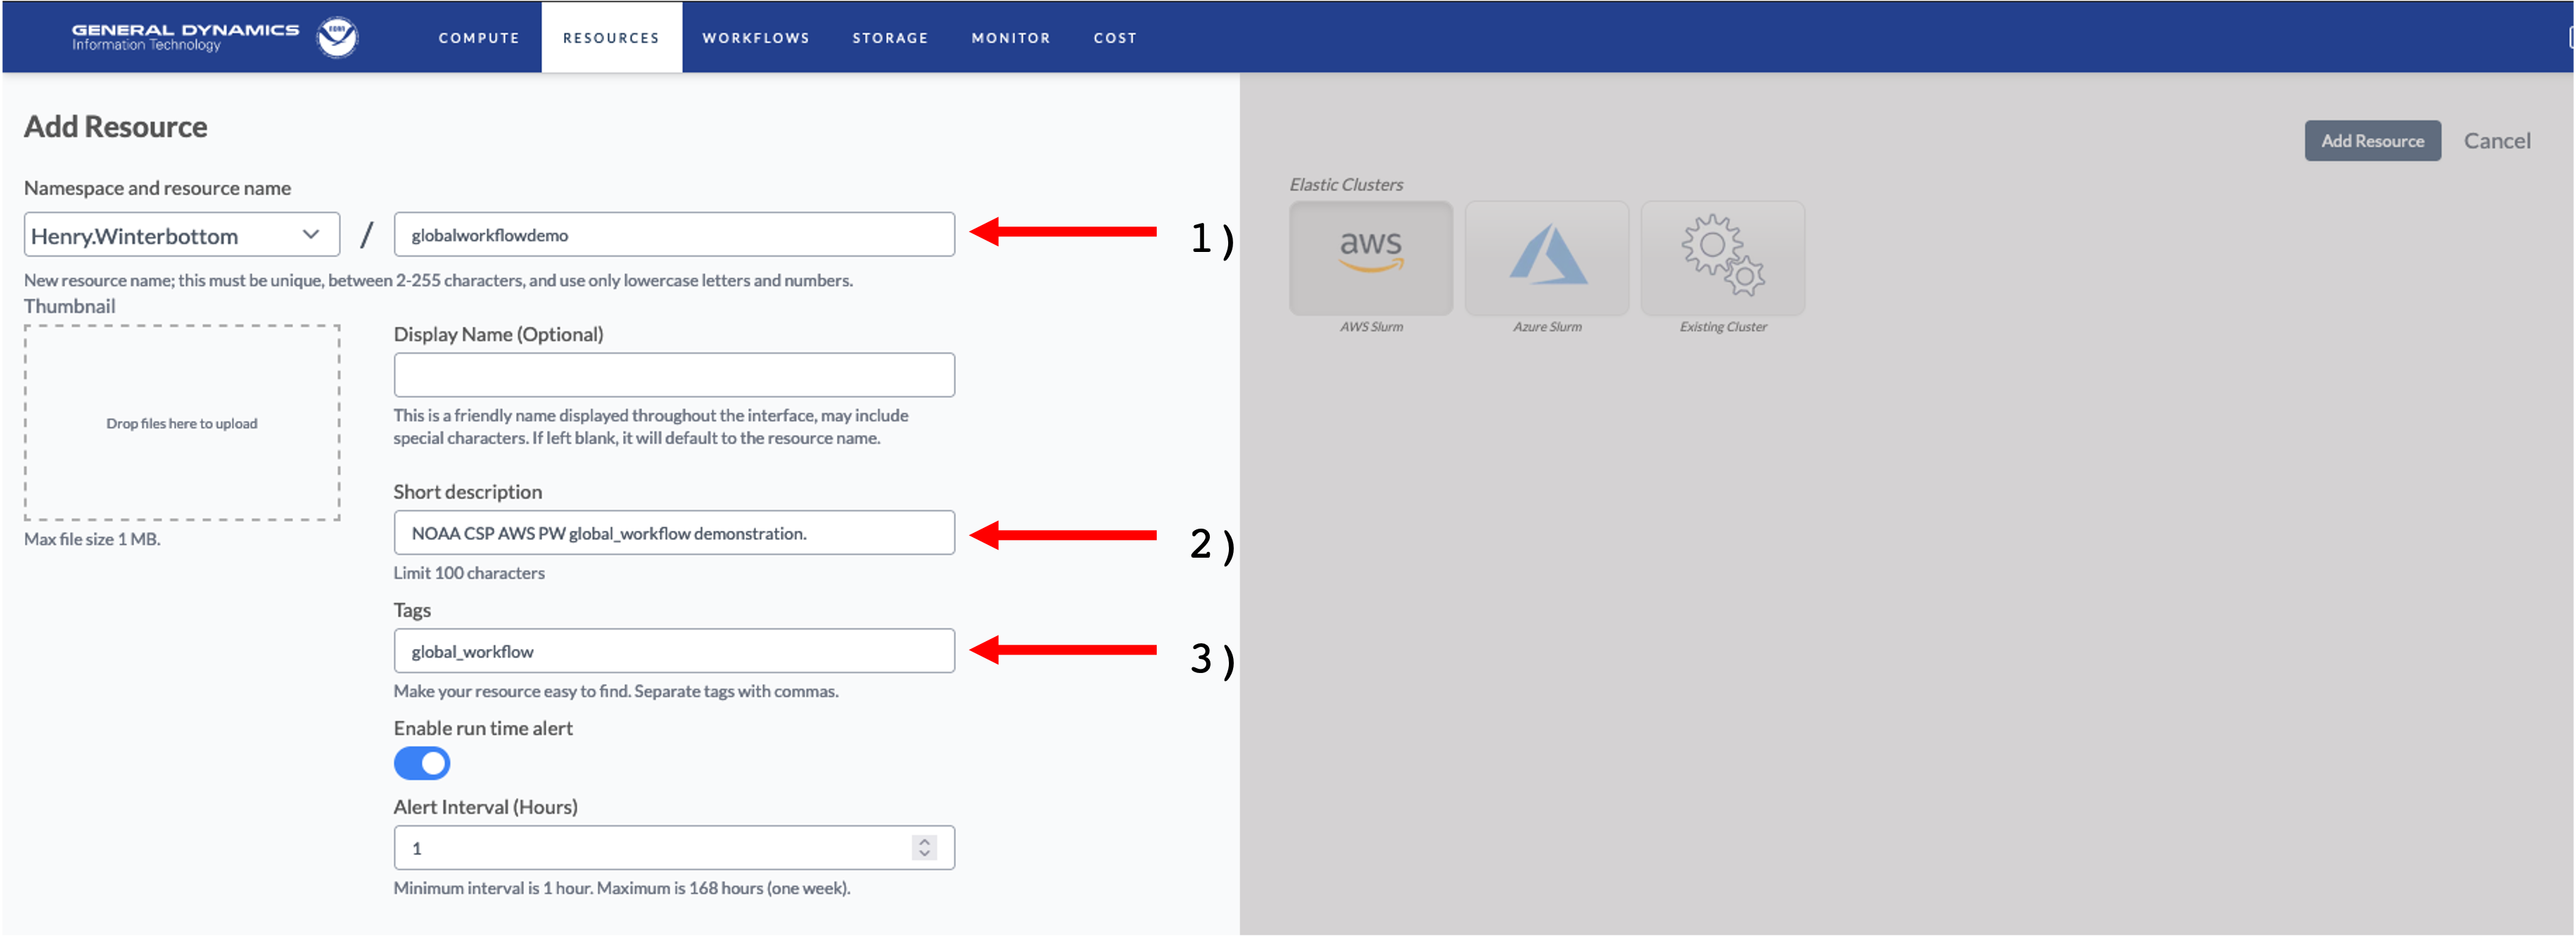This screenshot has width=2576, height=937.
Task: Click the Tags input field
Action: (x=674, y=651)
